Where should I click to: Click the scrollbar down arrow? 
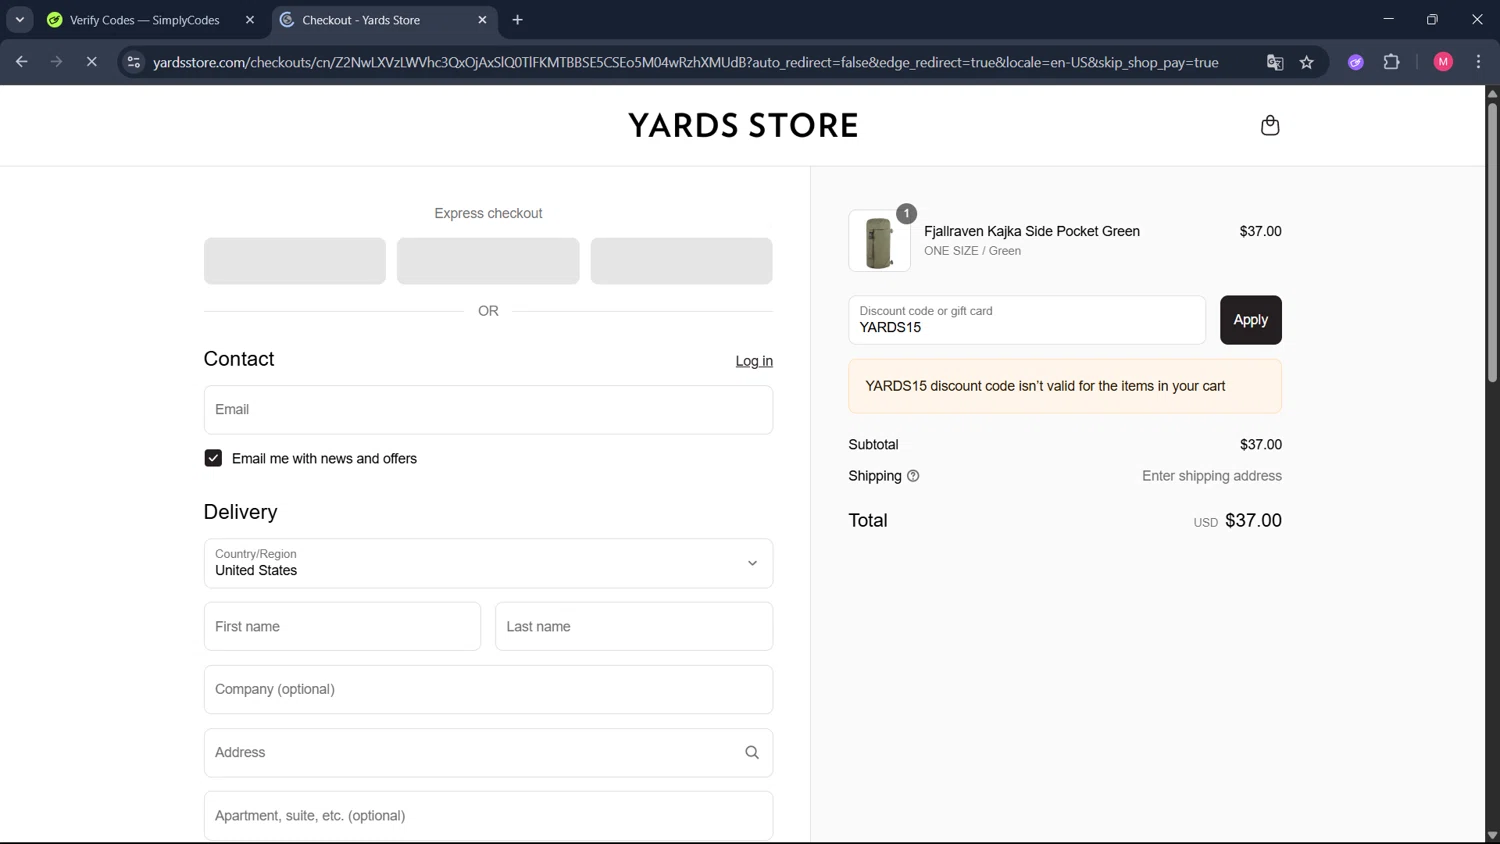tap(1492, 836)
